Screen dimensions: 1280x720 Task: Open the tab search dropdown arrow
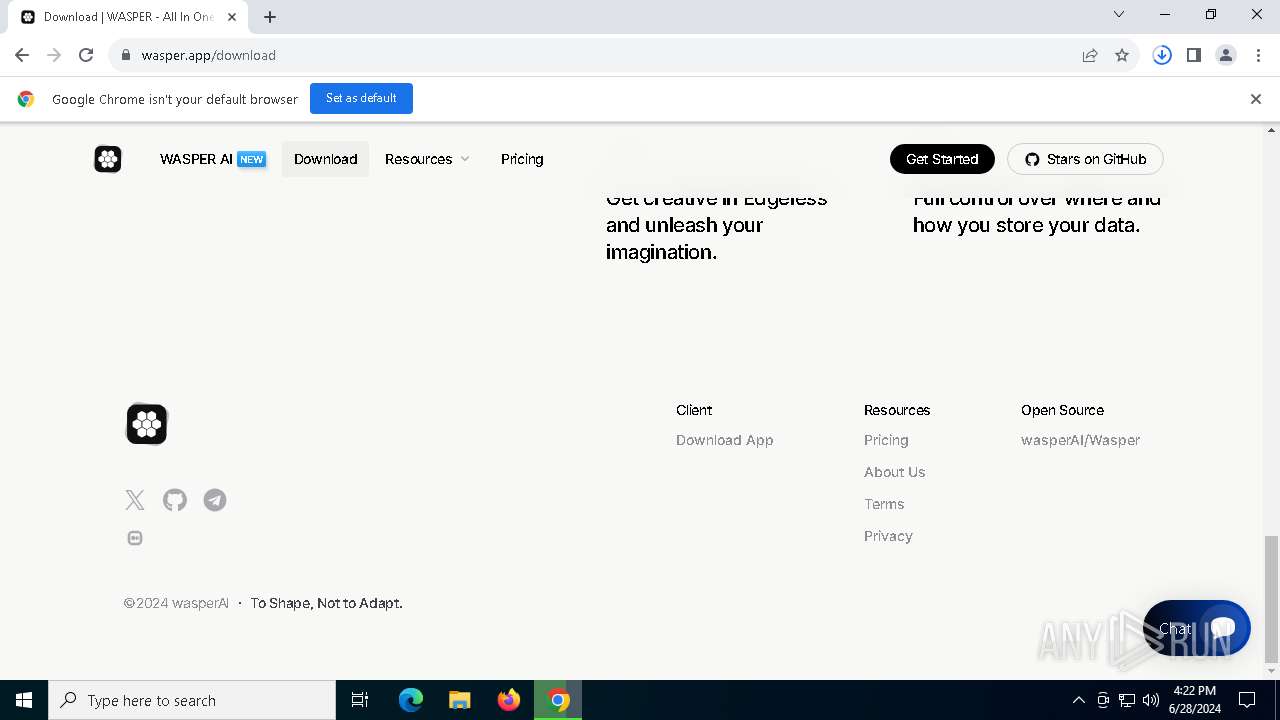[x=1119, y=14]
